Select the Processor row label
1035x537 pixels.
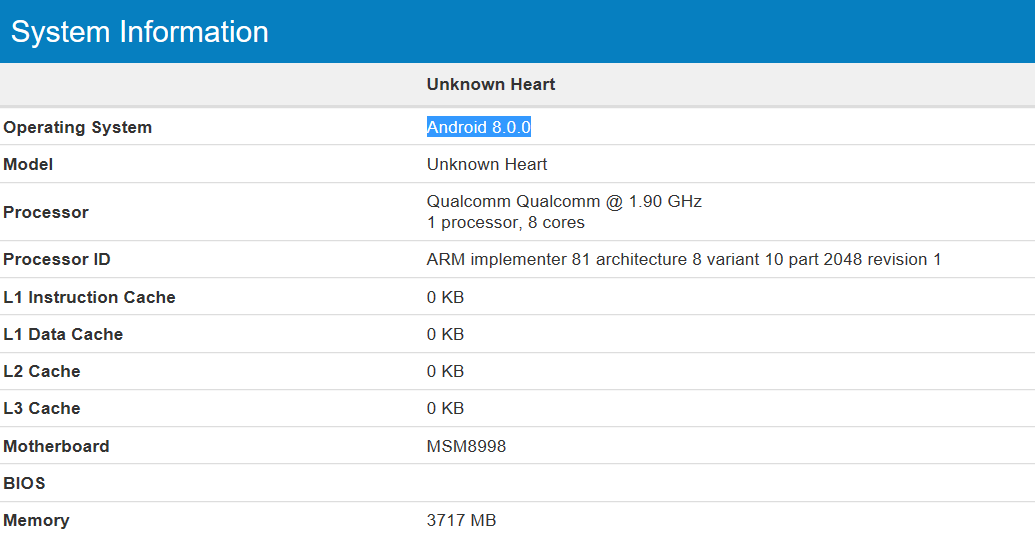pos(46,212)
